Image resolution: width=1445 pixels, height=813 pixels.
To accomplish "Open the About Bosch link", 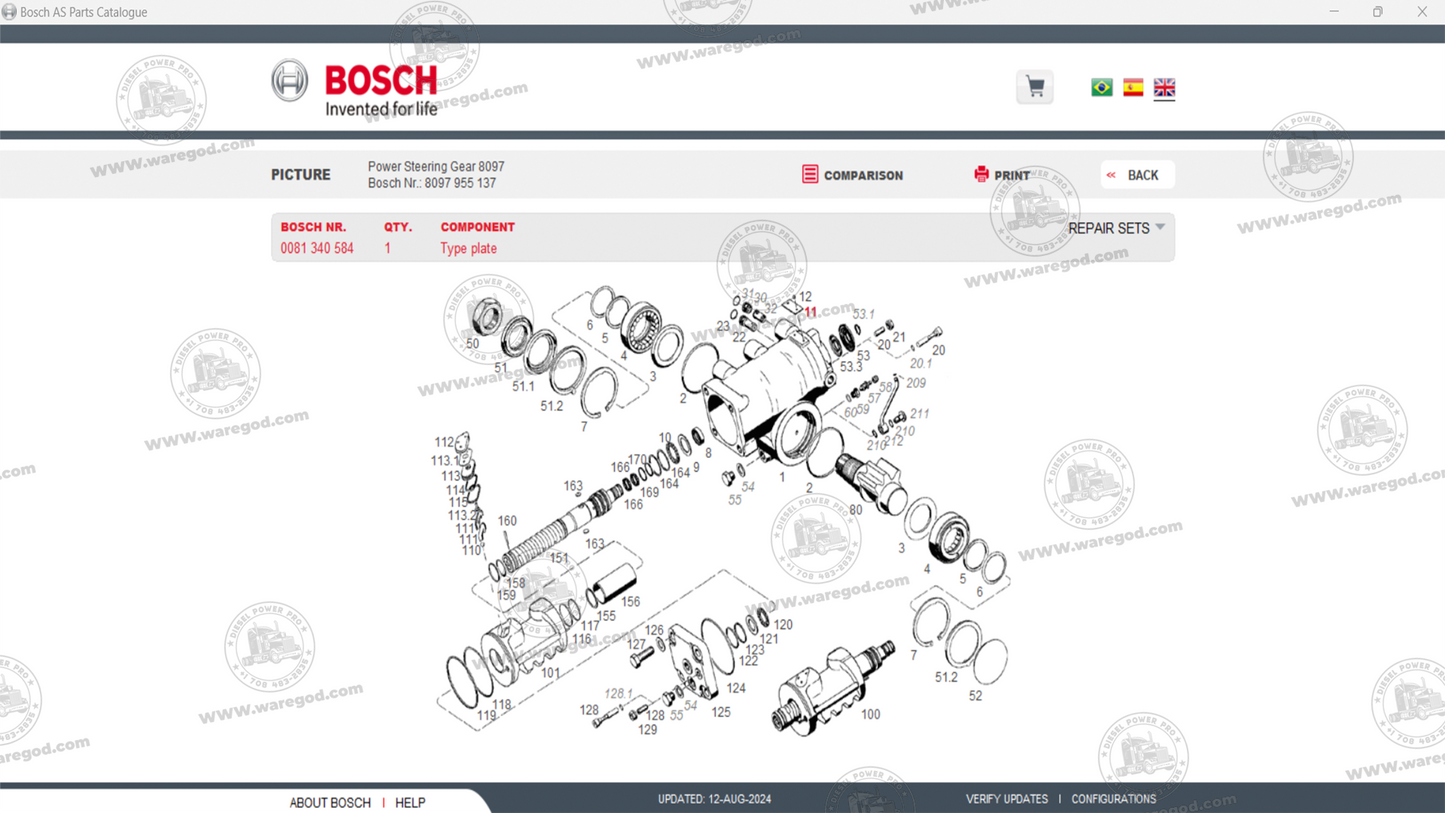I will [x=330, y=802].
